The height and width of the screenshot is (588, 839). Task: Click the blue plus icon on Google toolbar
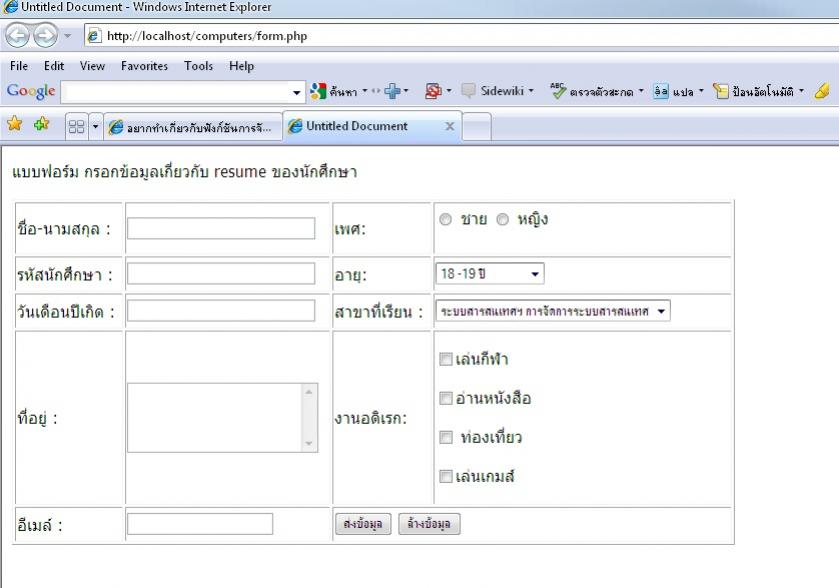pos(392,91)
